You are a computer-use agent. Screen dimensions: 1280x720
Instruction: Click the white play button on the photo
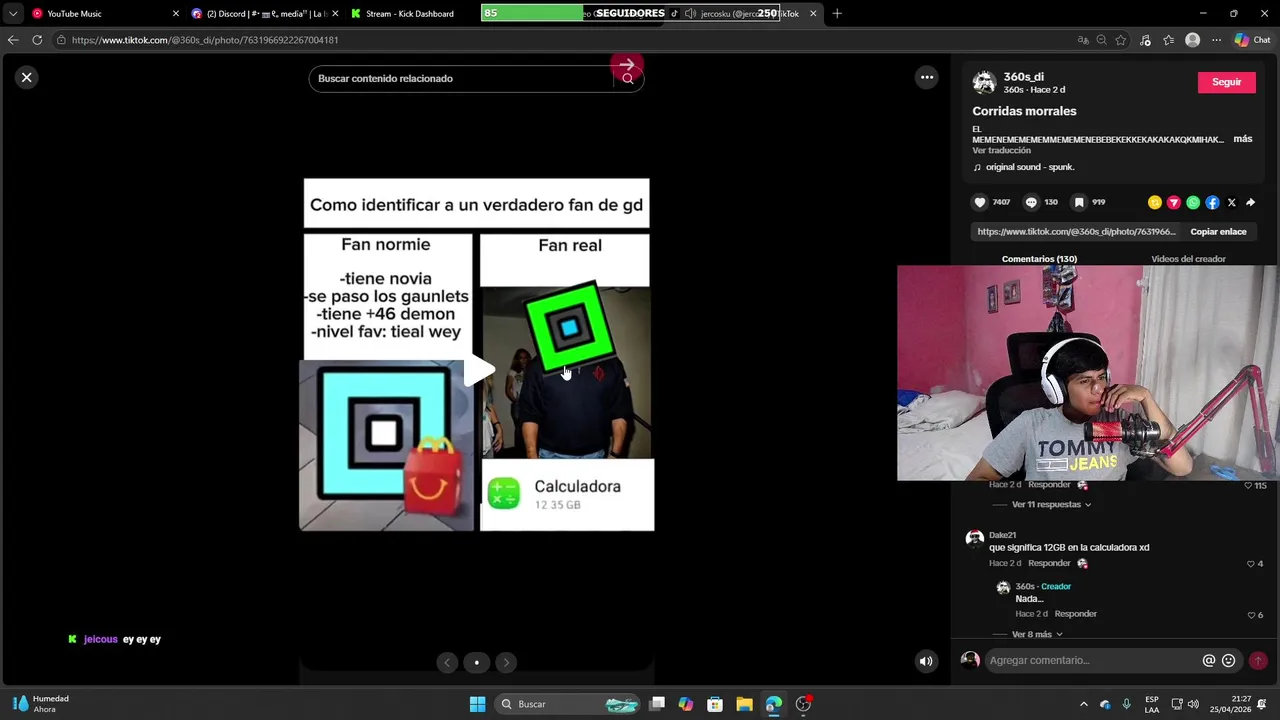(480, 371)
